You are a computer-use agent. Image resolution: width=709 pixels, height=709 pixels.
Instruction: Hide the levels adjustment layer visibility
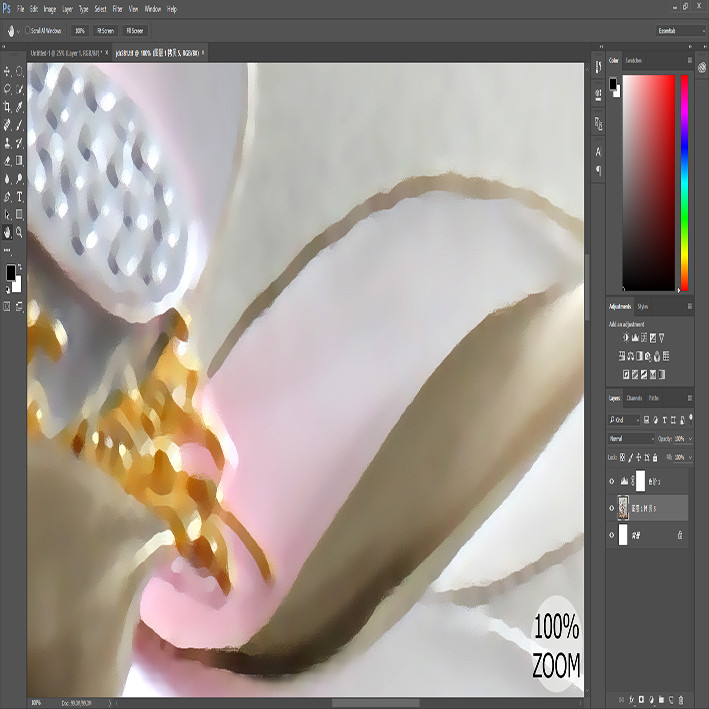(612, 481)
